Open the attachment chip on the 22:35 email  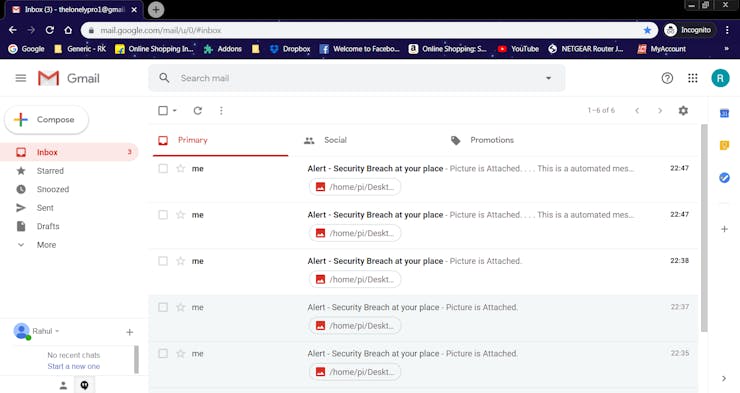coord(355,372)
